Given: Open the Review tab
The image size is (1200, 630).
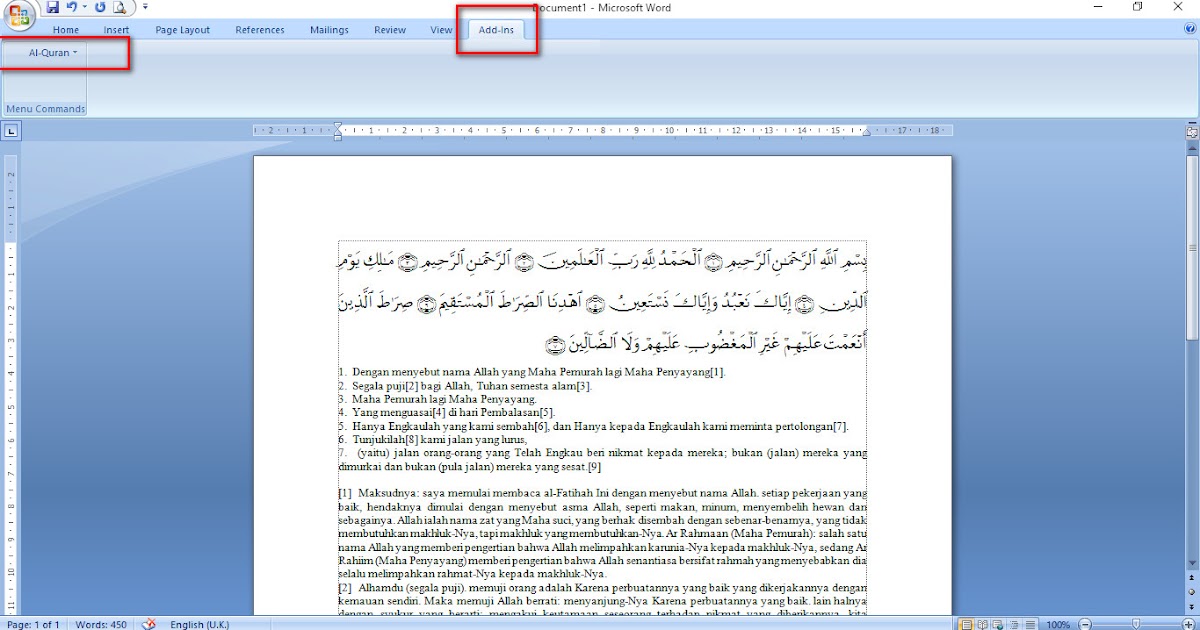Looking at the screenshot, I should [x=390, y=30].
